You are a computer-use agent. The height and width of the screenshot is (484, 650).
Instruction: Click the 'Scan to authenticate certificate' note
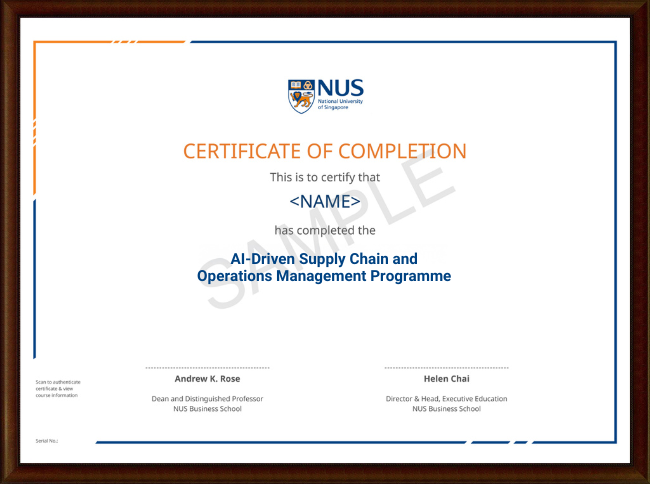click(x=58, y=389)
